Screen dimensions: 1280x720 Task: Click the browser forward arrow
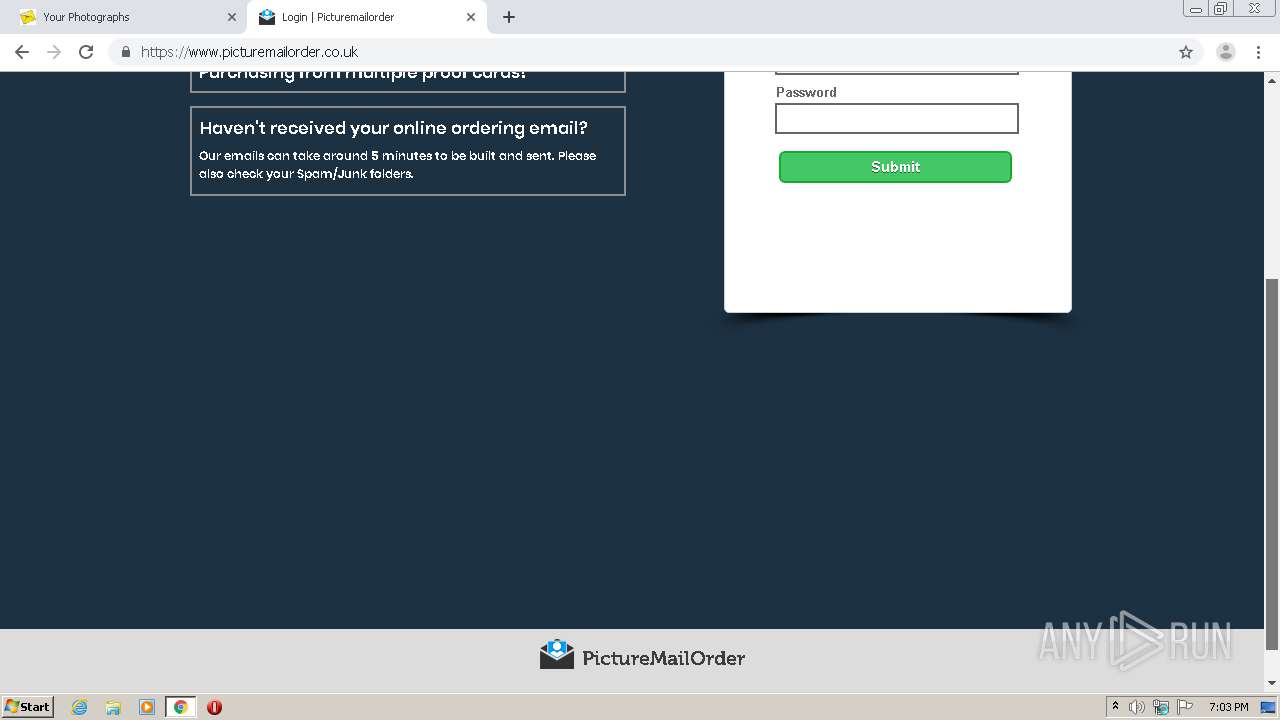click(54, 52)
